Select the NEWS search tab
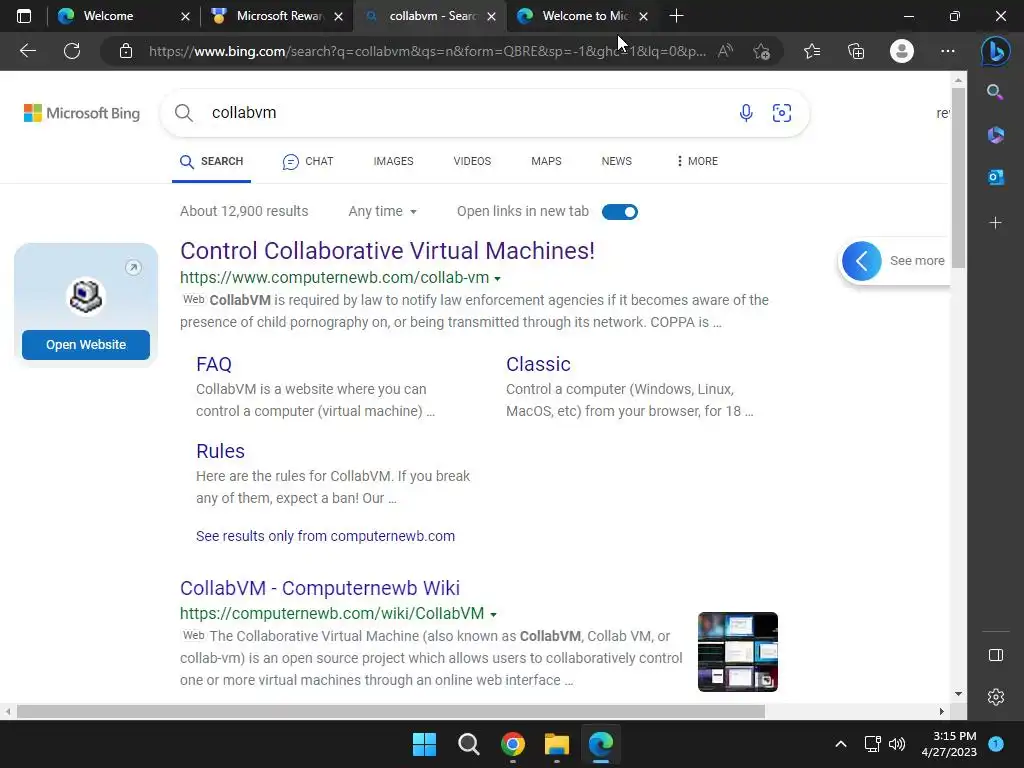 (616, 161)
